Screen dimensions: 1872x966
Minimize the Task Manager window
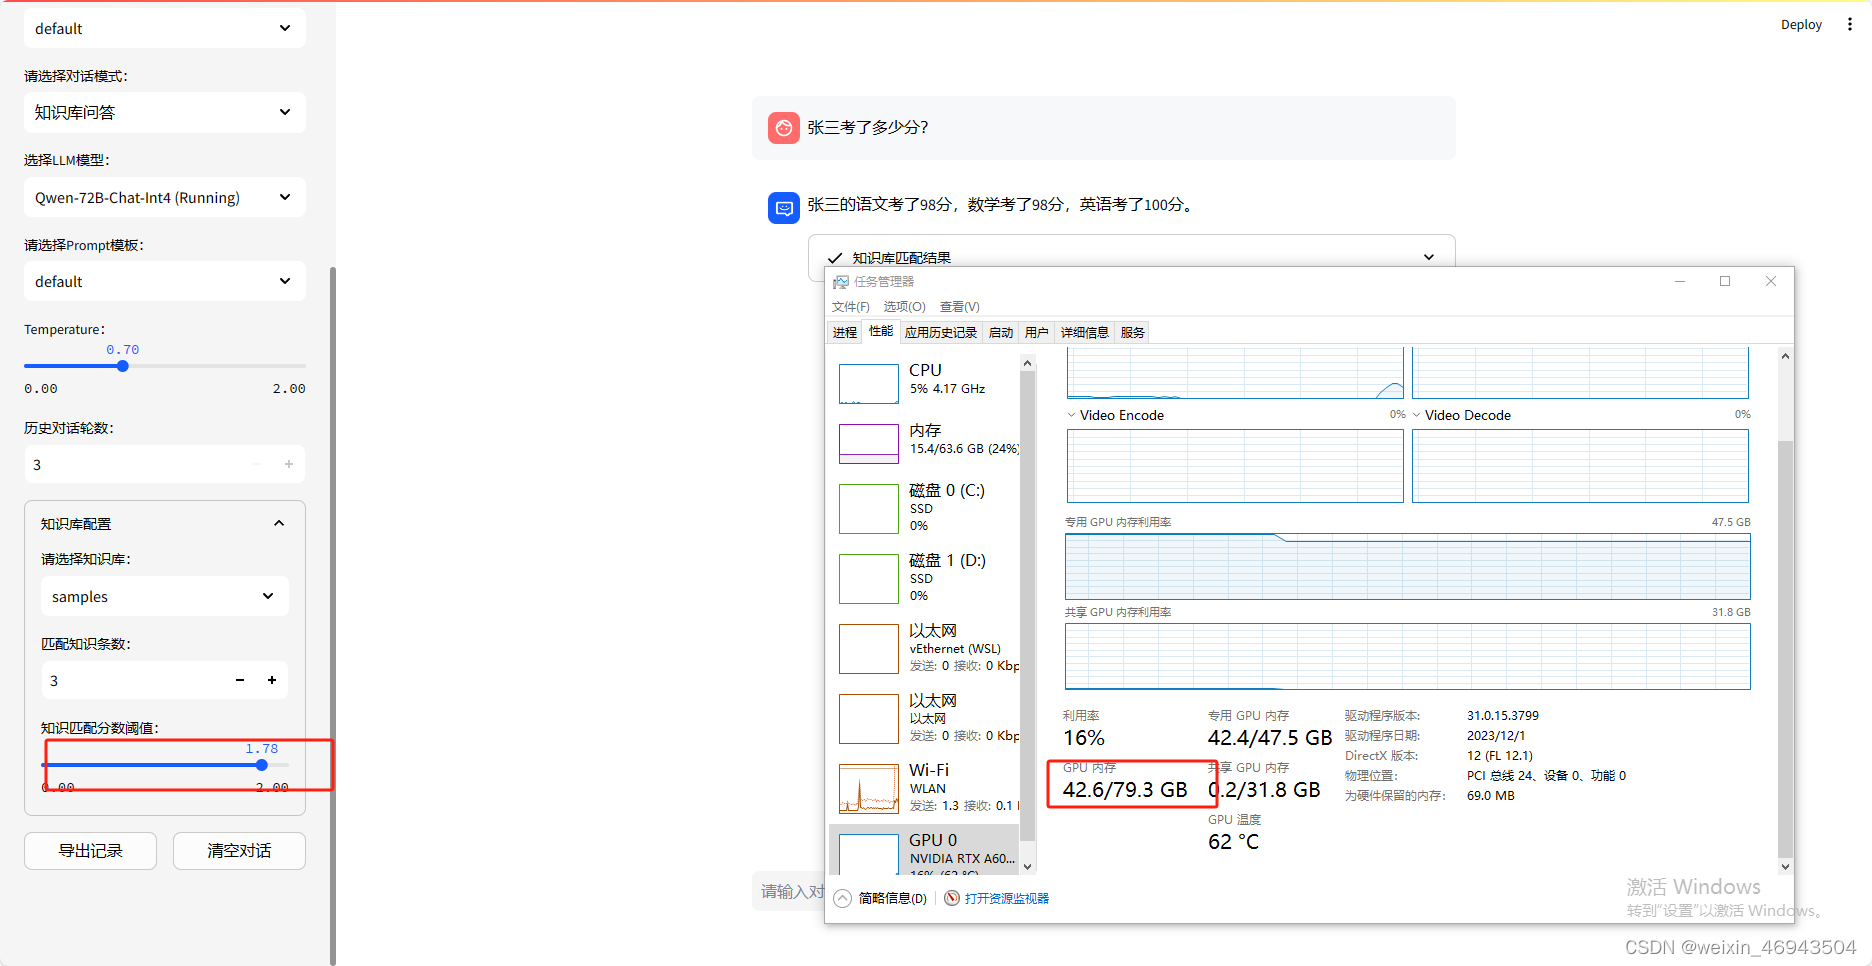coord(1680,281)
